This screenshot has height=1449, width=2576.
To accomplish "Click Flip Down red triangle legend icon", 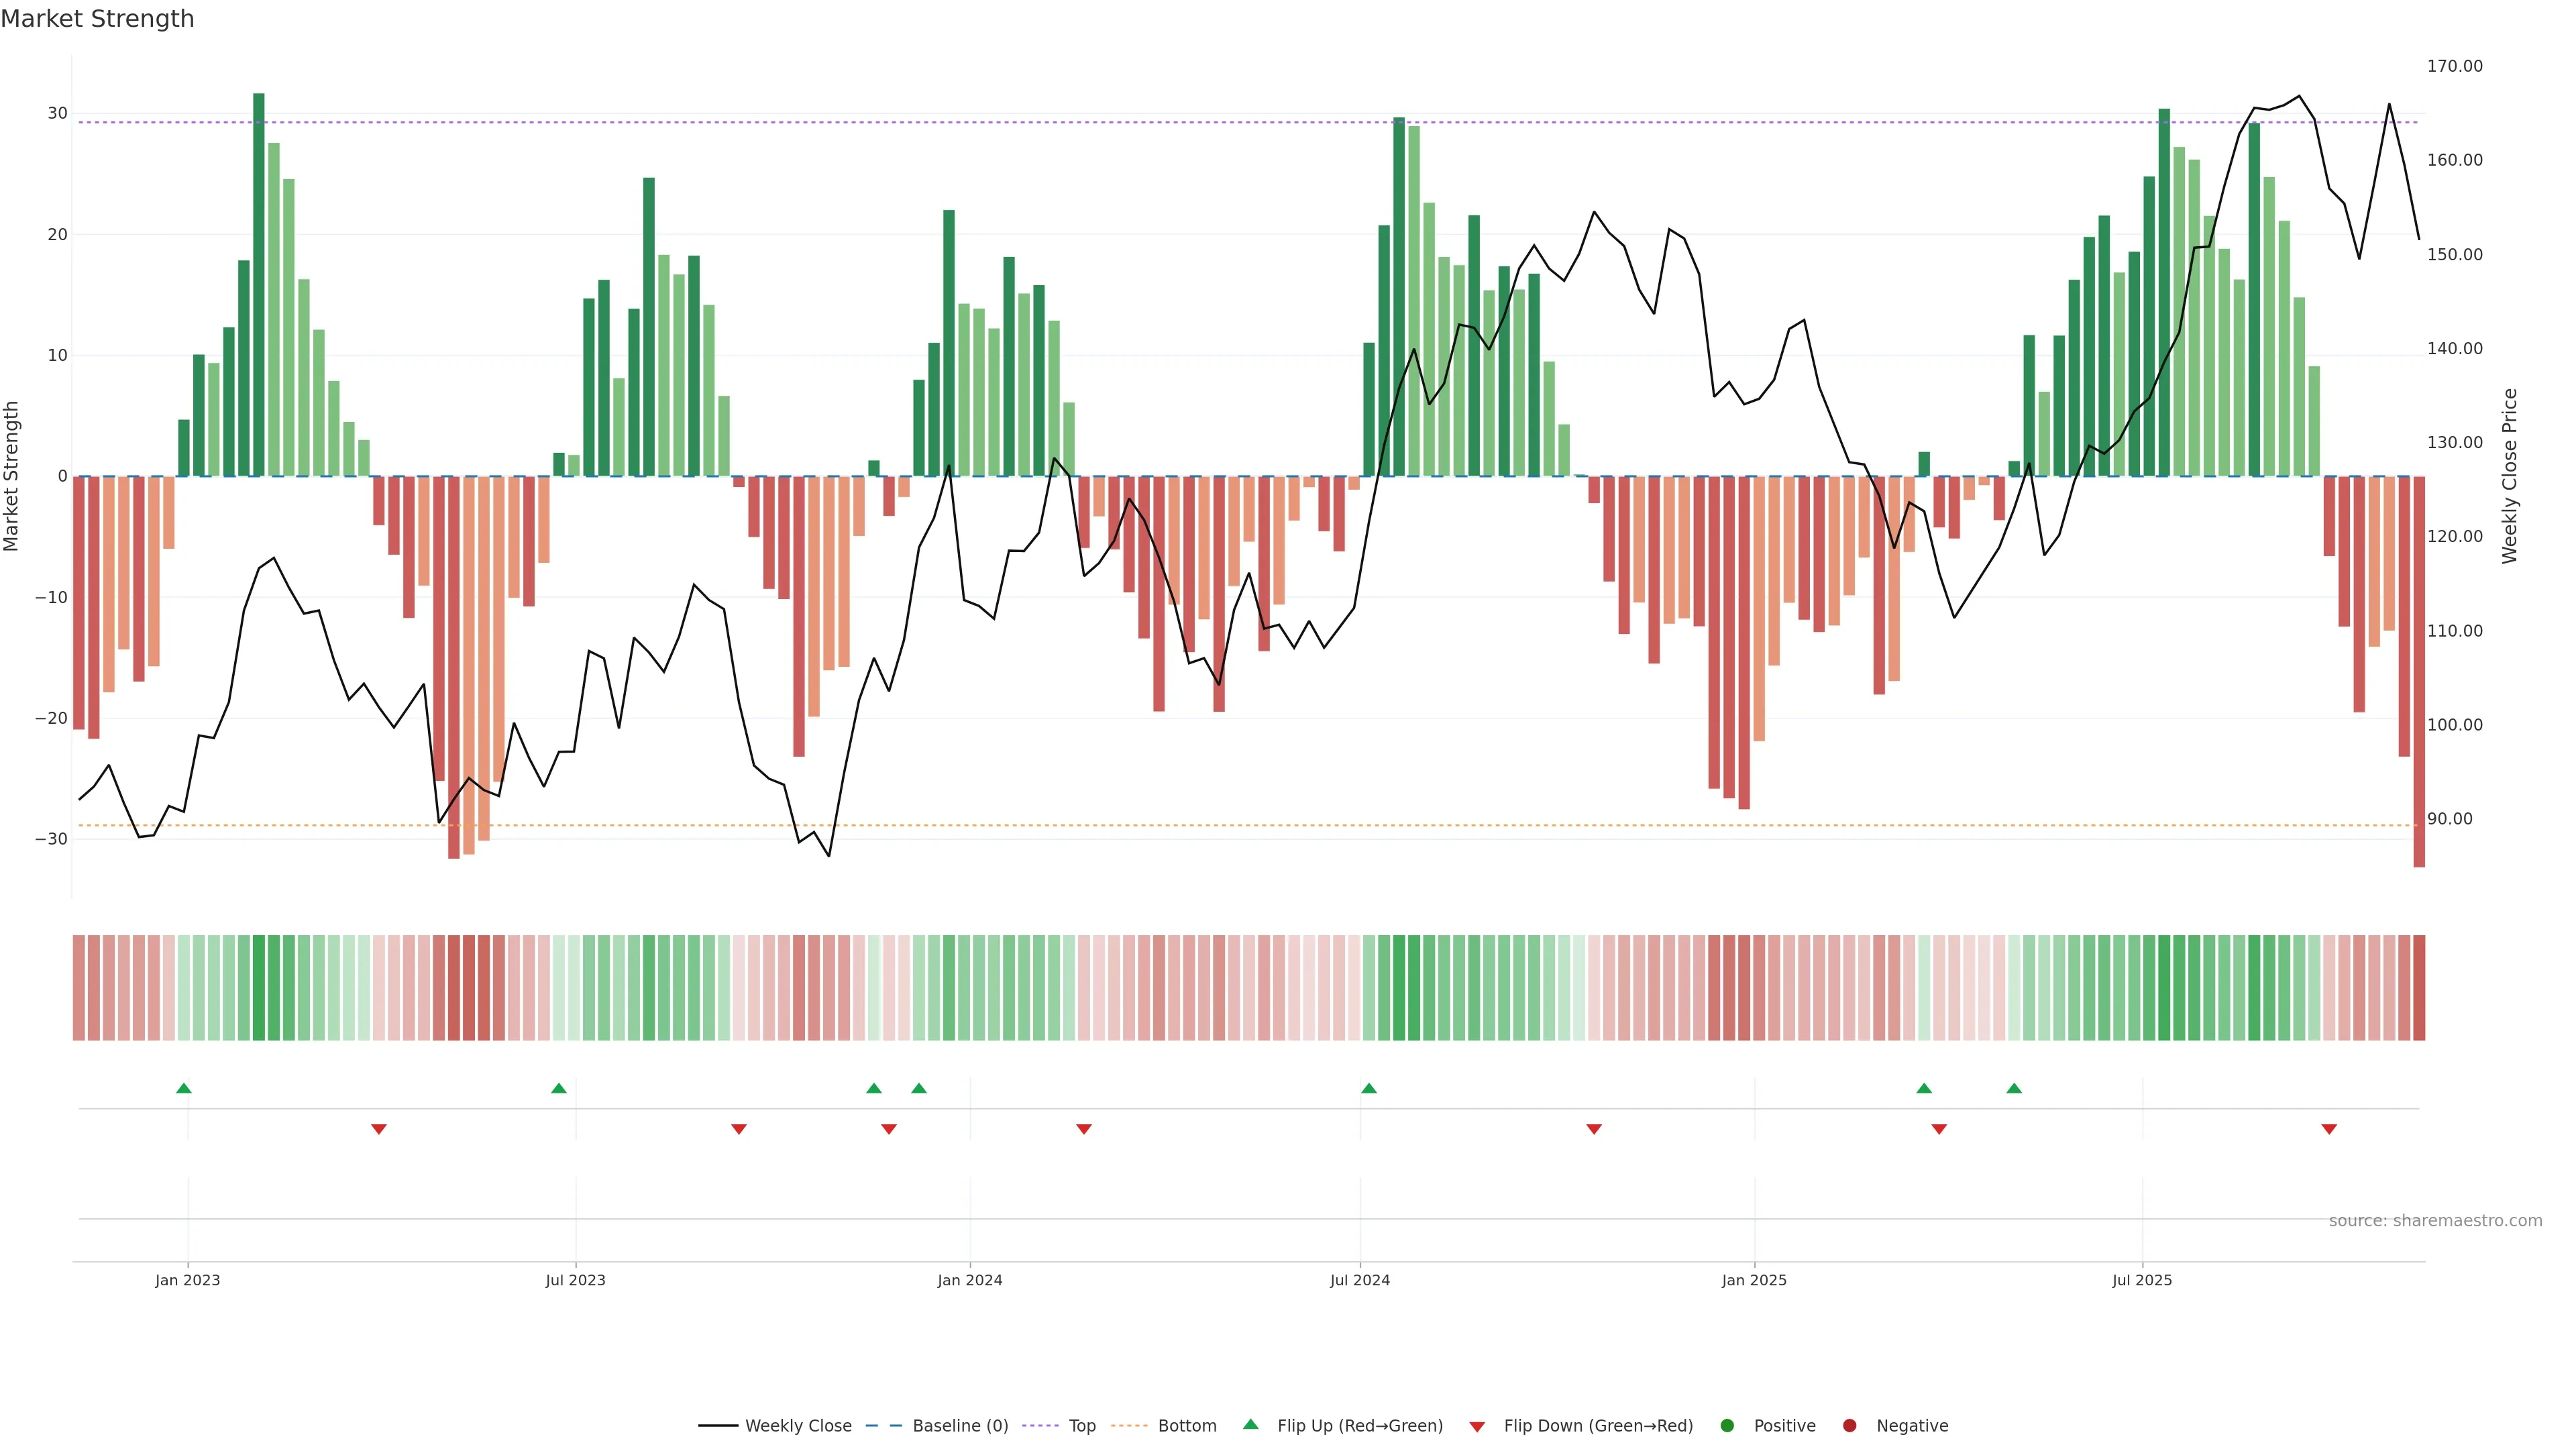I will 1477,1427.
